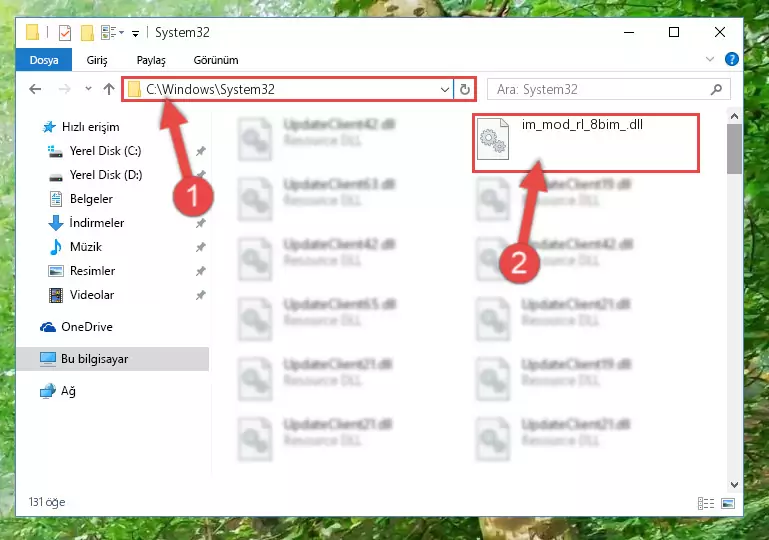
Task: Click the search magnifier icon
Action: coord(716,89)
